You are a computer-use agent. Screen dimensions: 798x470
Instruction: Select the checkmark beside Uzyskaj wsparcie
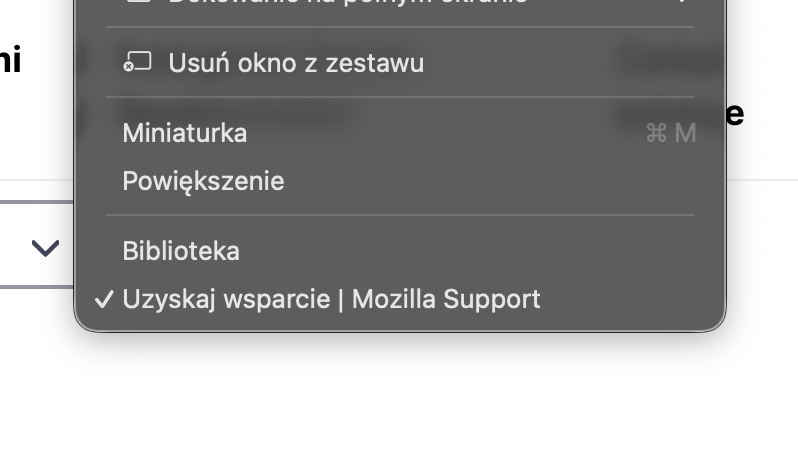tap(104, 299)
